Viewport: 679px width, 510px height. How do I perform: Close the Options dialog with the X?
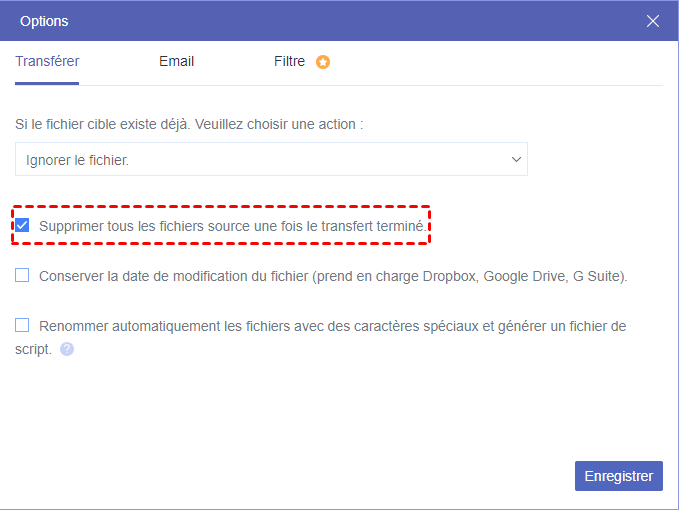click(x=653, y=21)
